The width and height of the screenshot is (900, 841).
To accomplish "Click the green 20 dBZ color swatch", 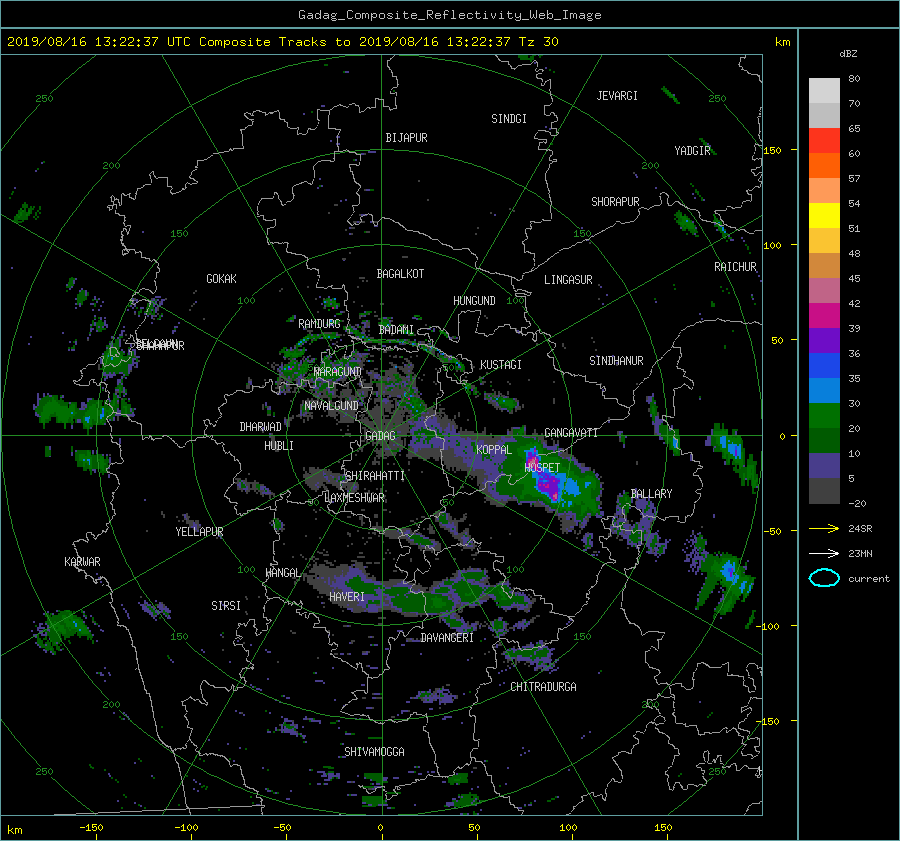I will click(824, 415).
